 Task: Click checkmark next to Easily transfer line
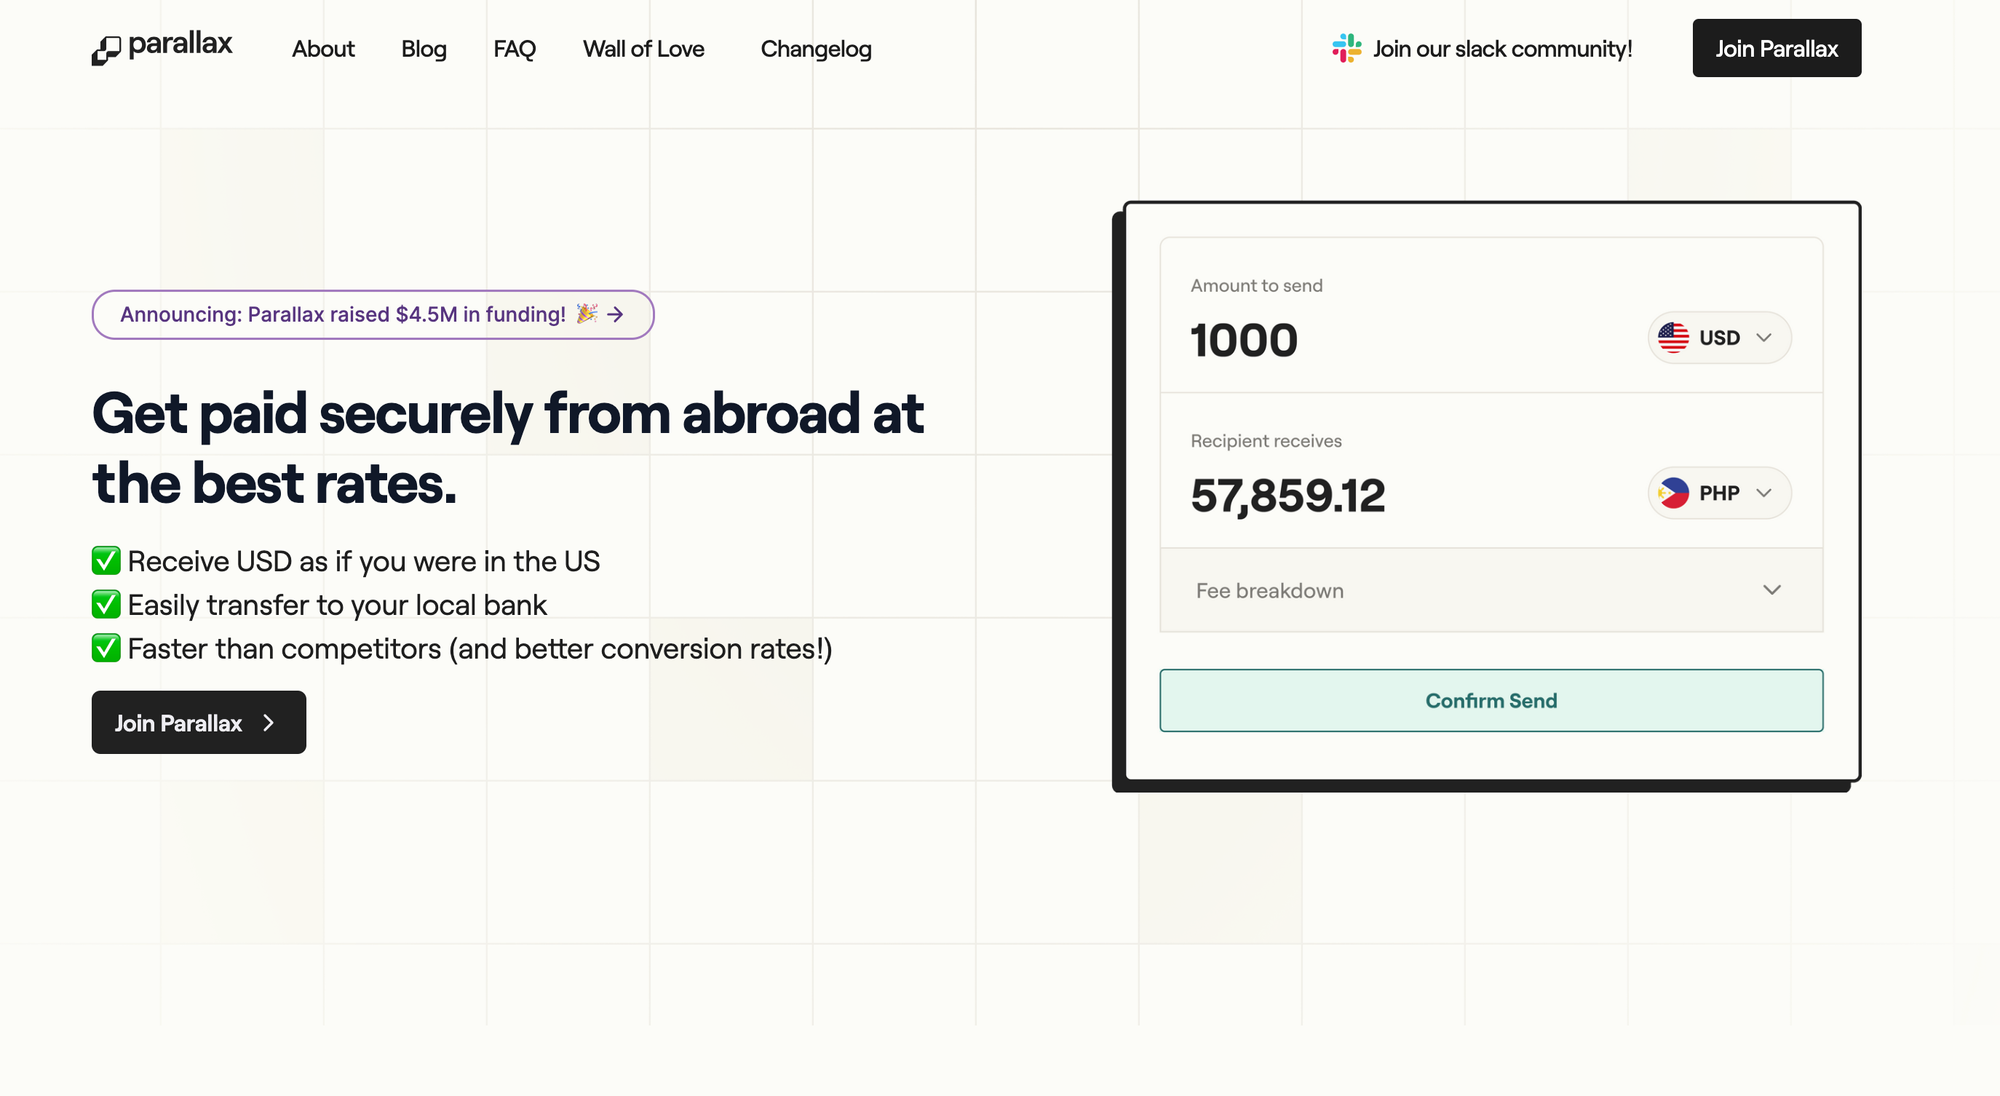tap(106, 605)
